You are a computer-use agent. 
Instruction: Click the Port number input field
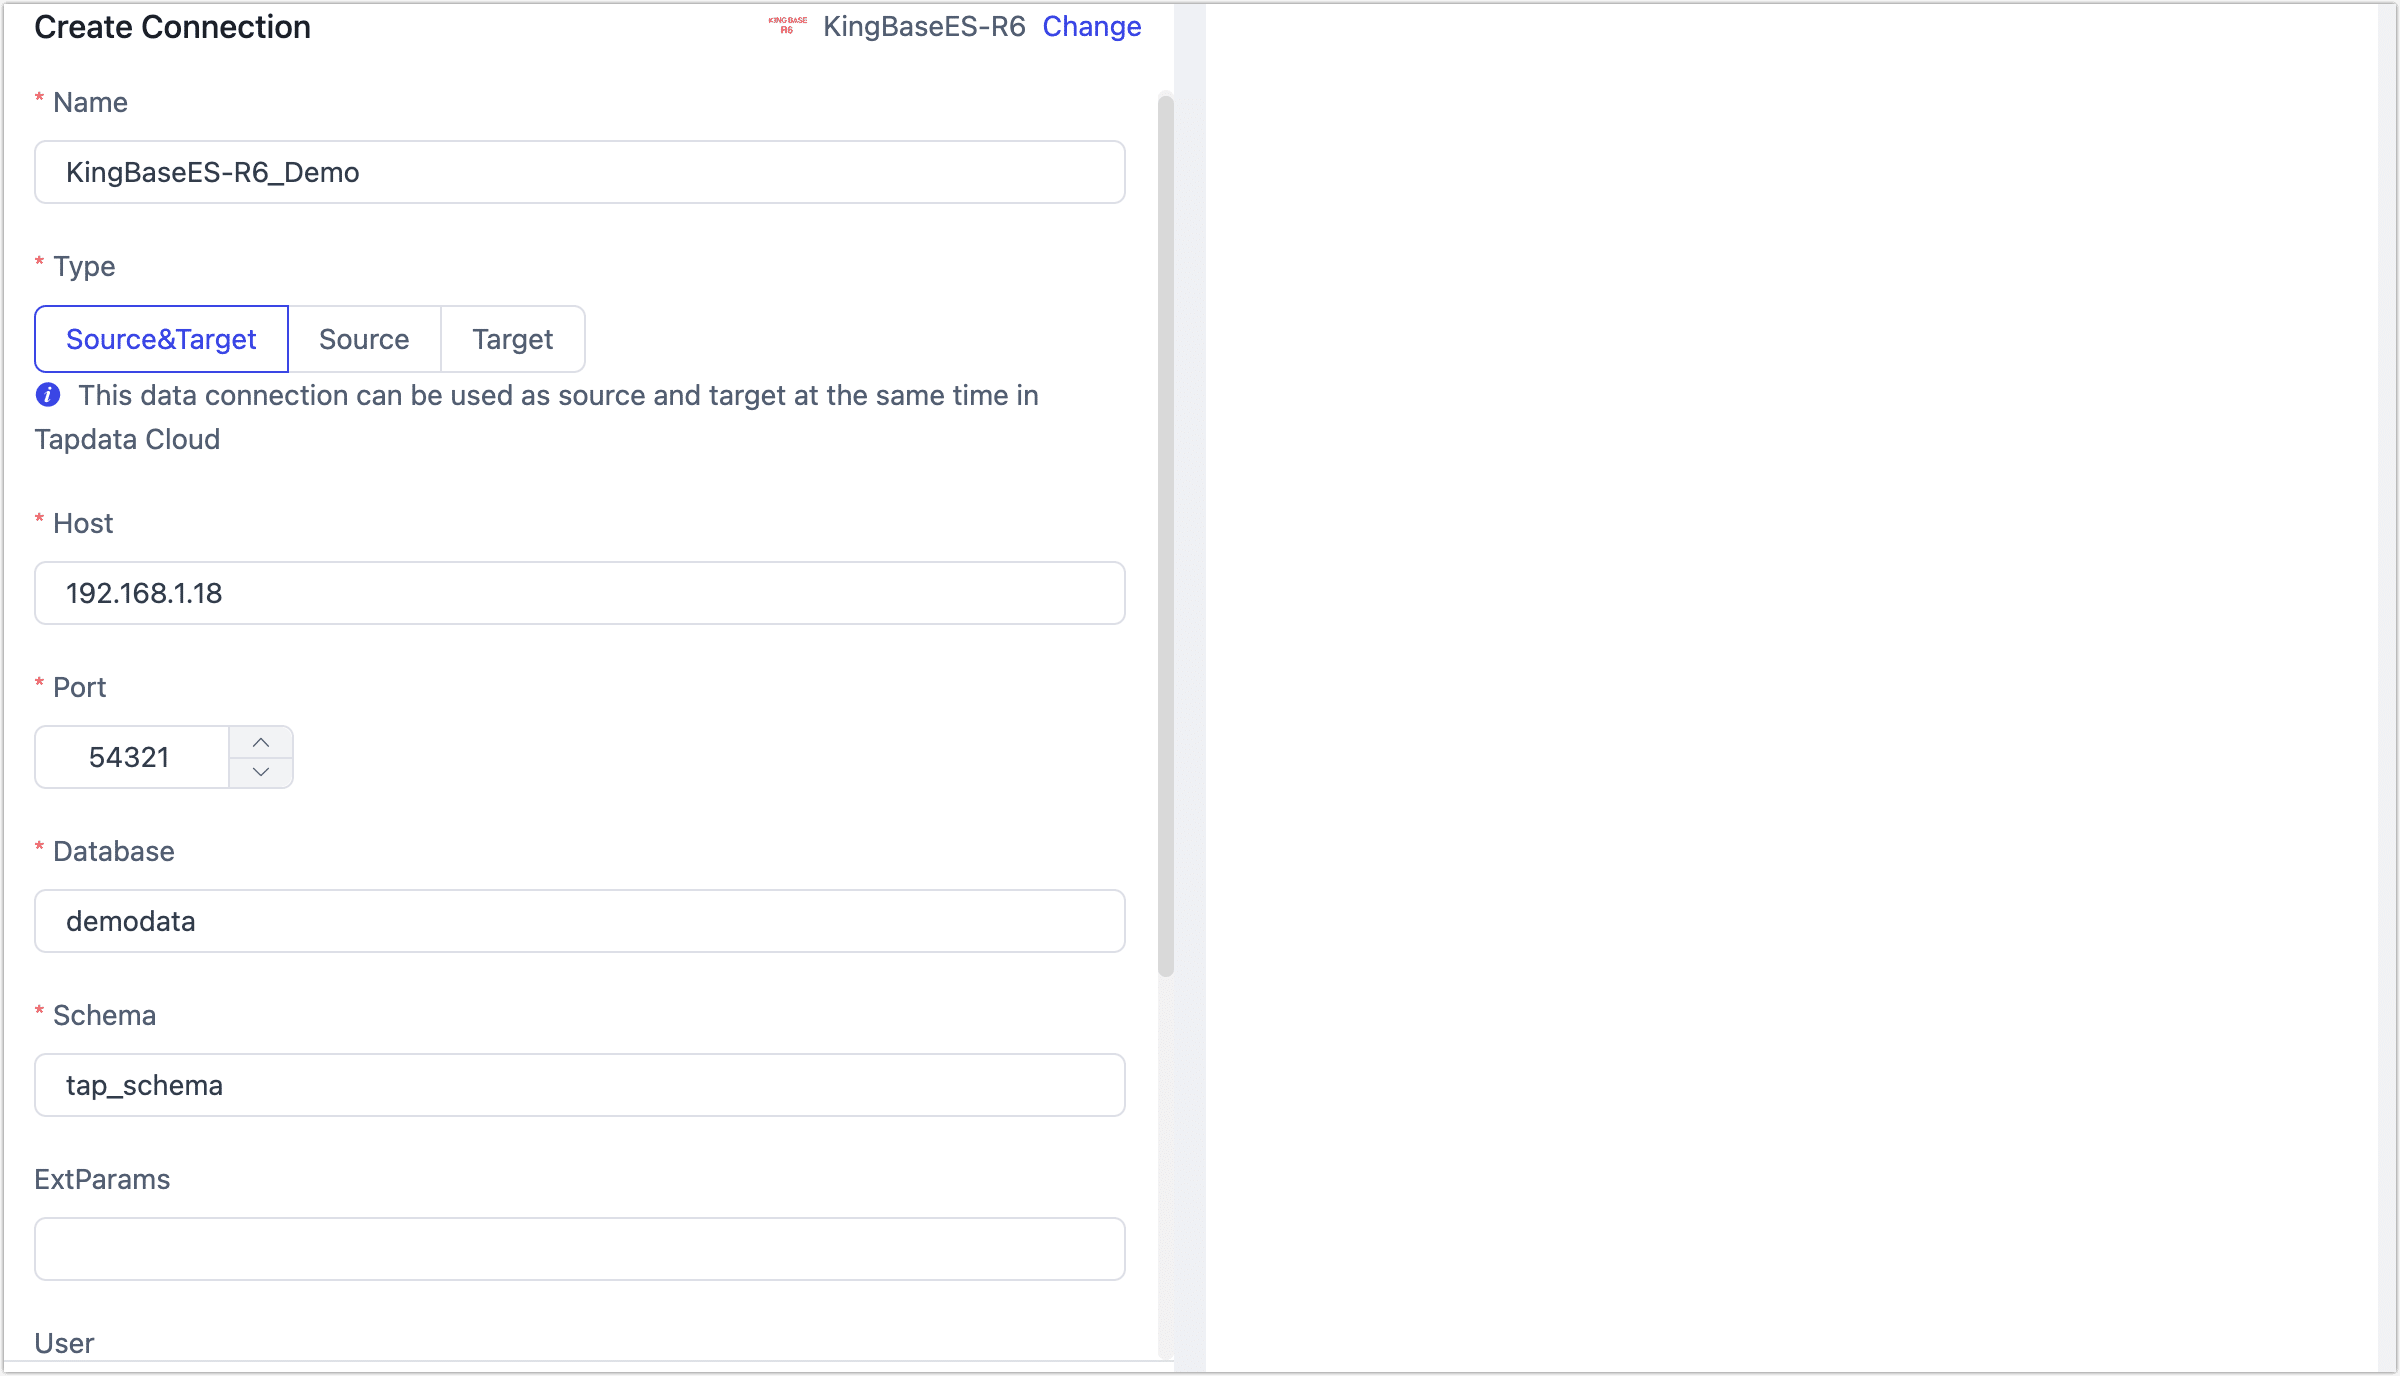(132, 756)
